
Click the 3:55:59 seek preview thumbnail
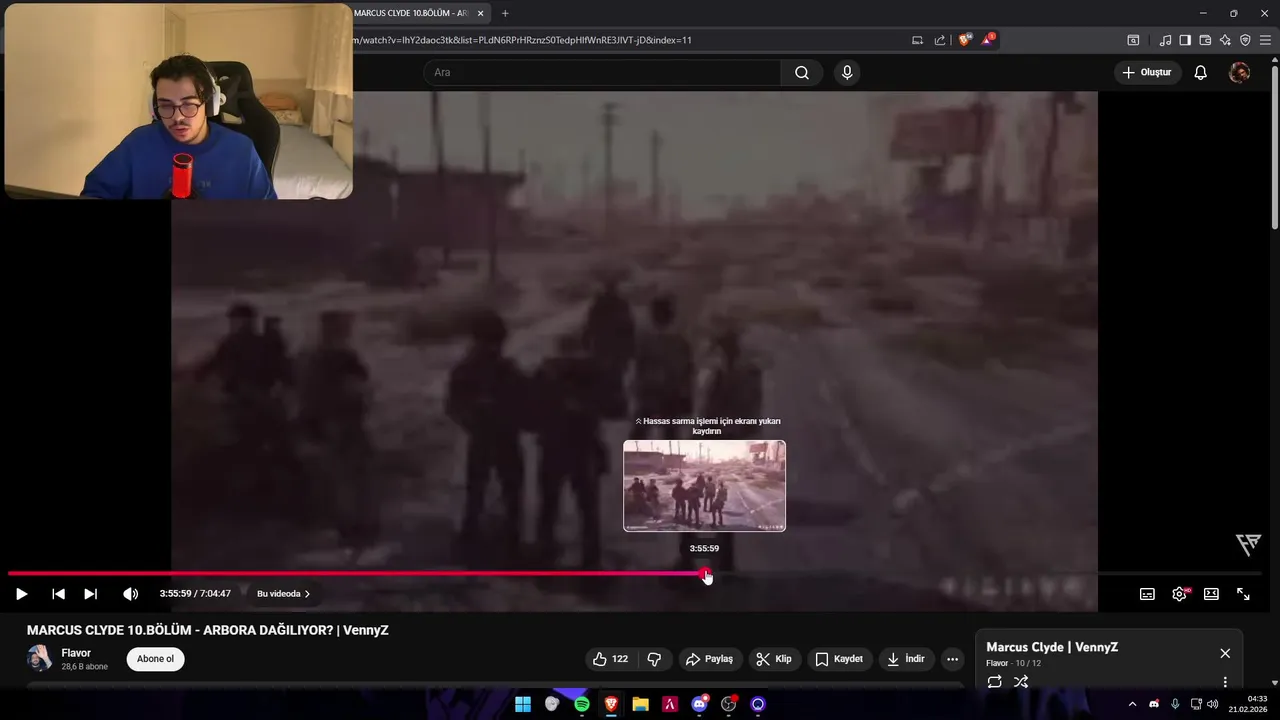click(704, 486)
